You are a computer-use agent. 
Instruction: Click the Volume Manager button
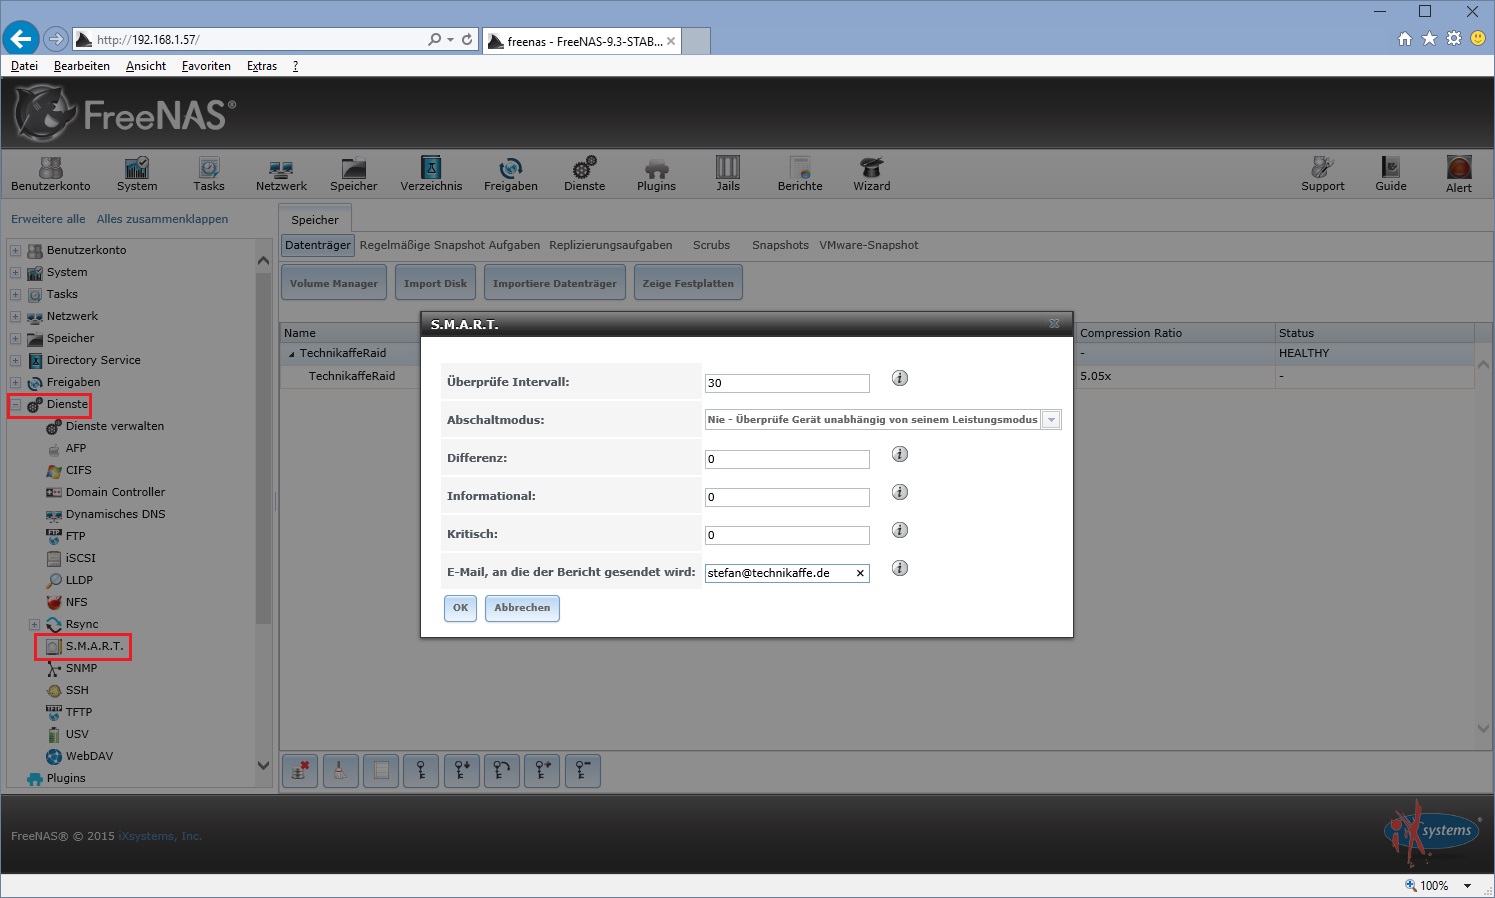pos(334,283)
